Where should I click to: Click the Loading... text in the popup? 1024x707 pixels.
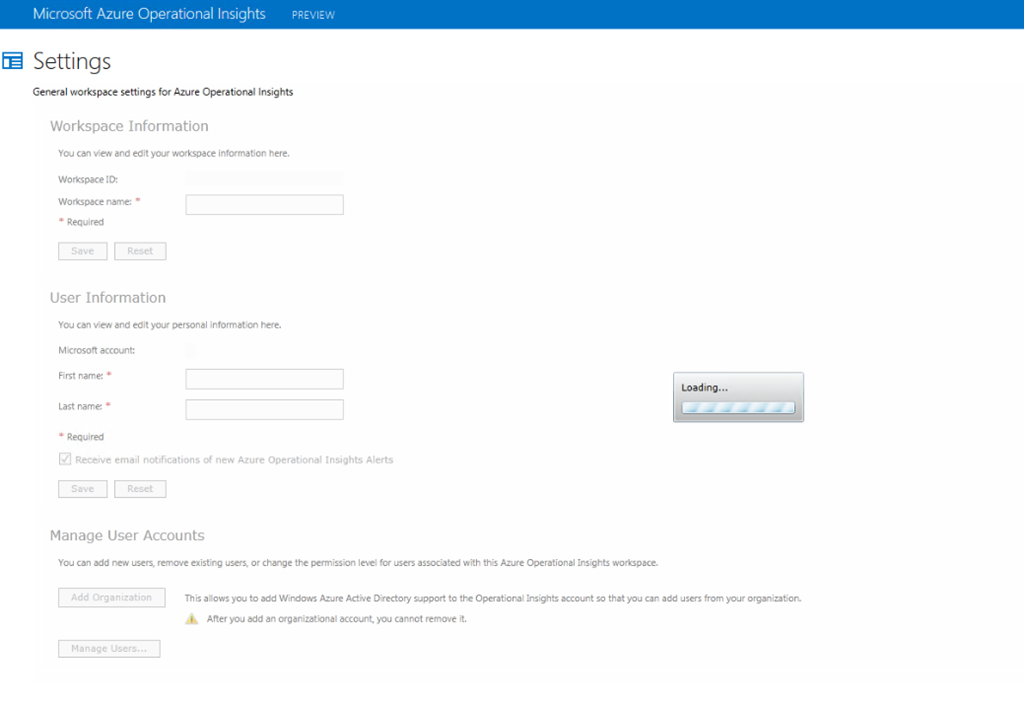coord(705,387)
